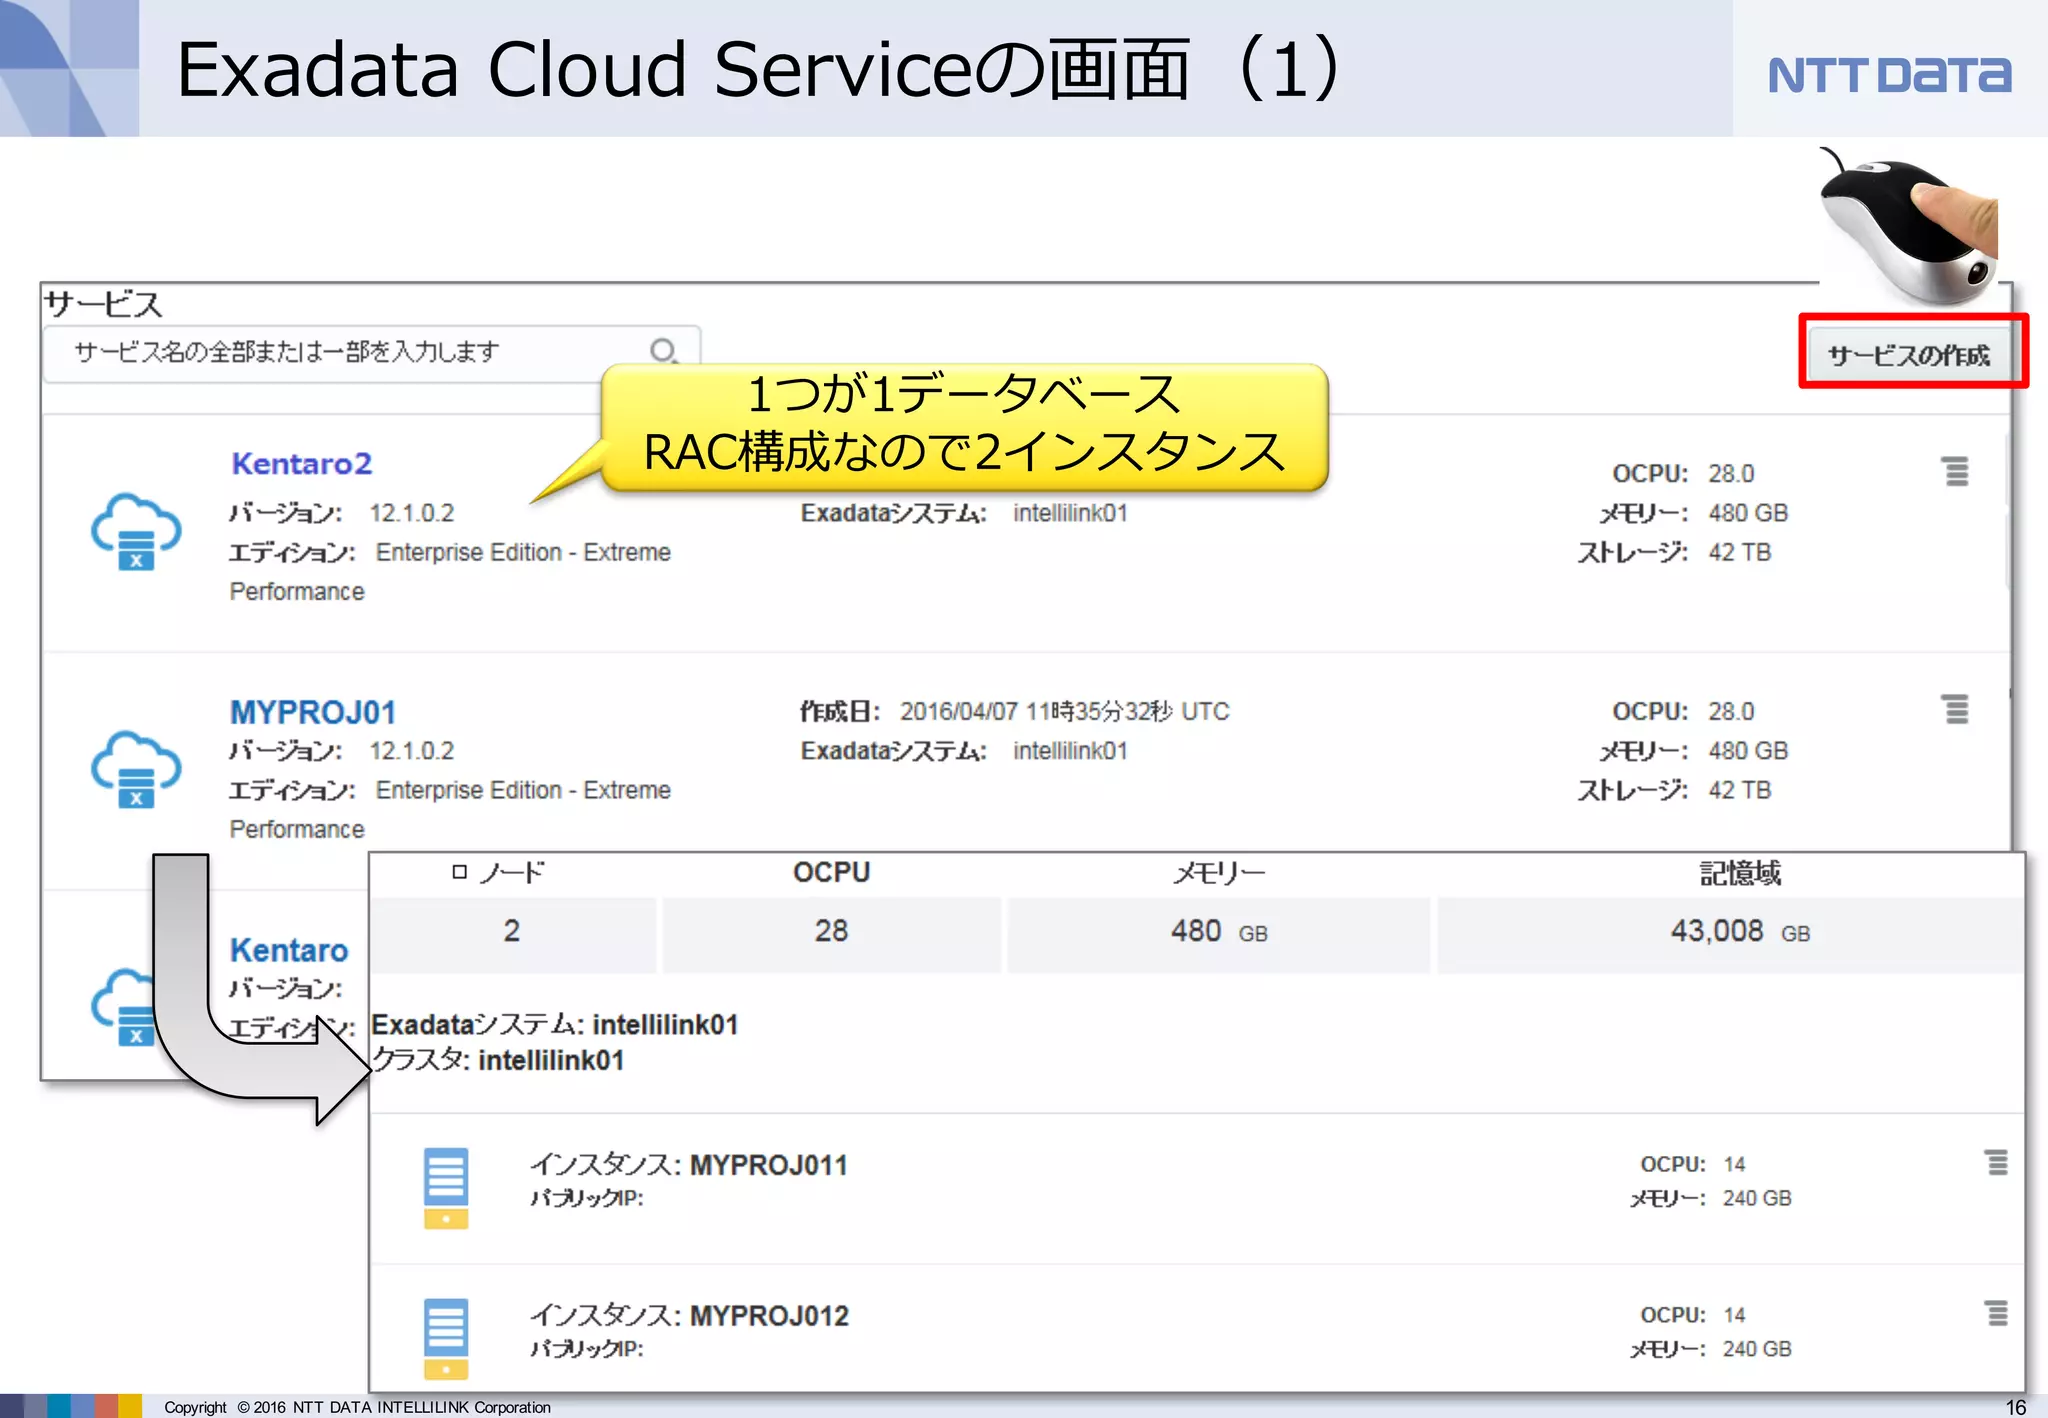Image resolution: width=2048 pixels, height=1418 pixels.
Task: Click the Kentaro cloud database icon
Action: (124, 1006)
